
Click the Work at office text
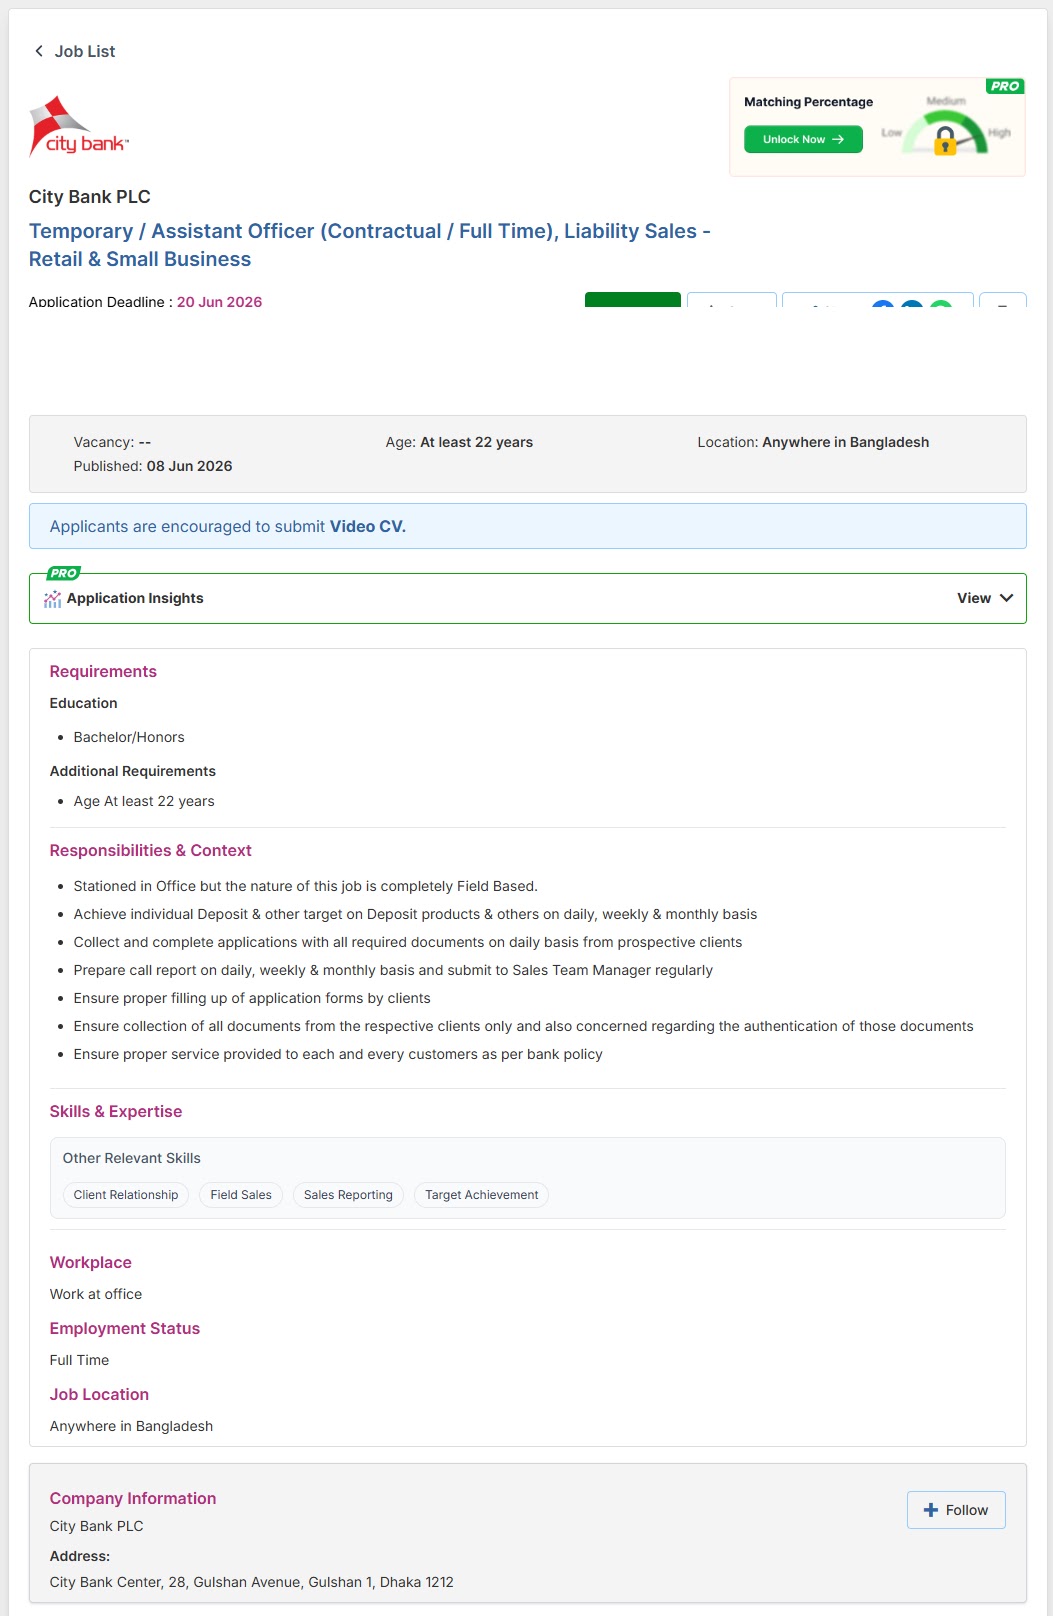96,1294
